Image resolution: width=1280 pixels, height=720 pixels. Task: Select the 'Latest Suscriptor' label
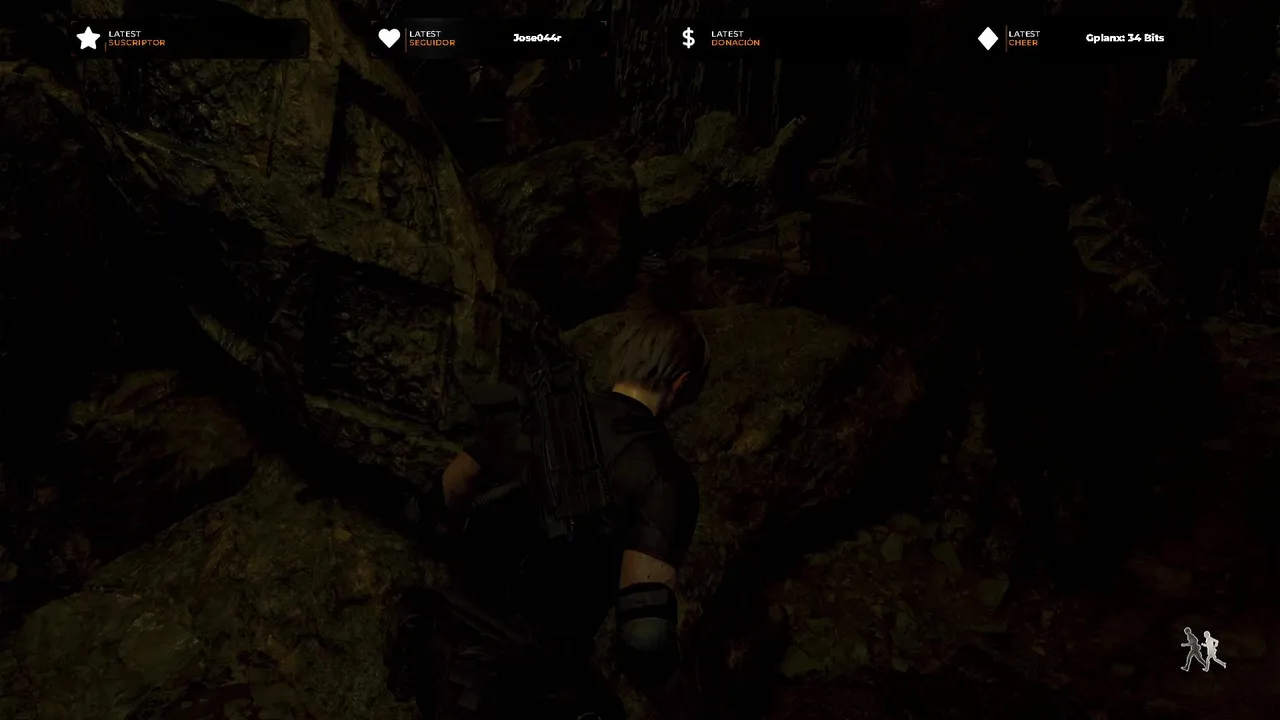pyautogui.click(x=137, y=38)
